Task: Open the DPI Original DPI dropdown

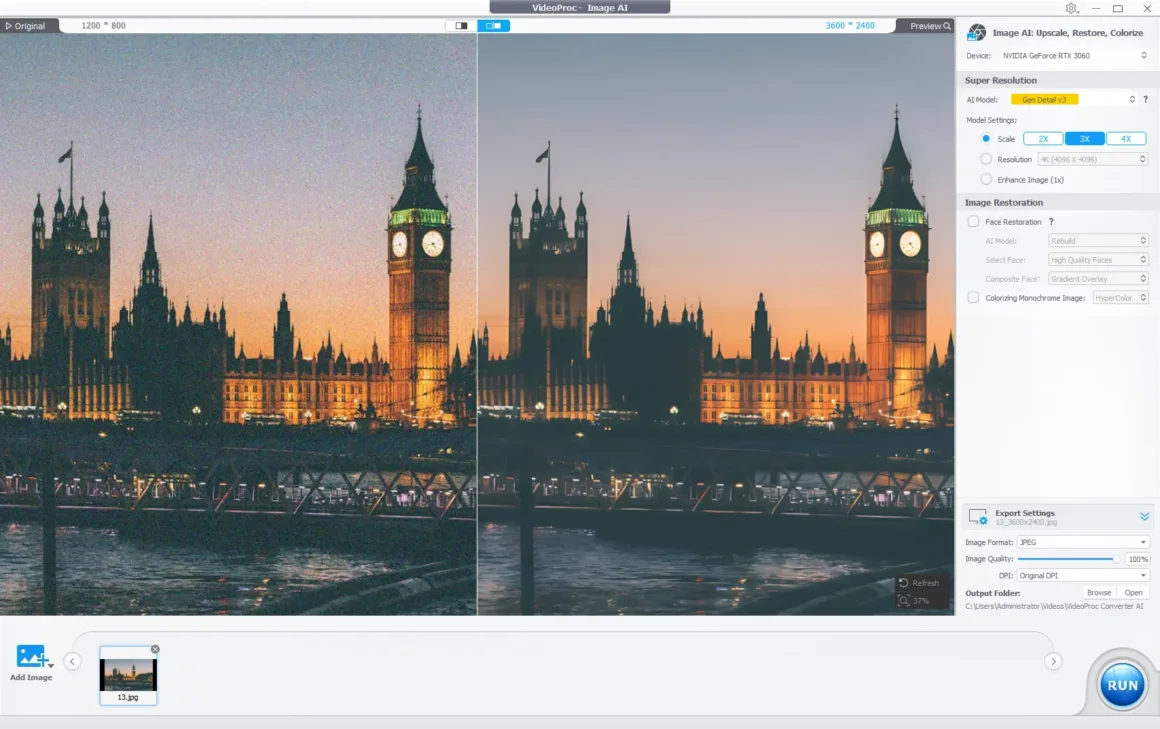Action: (1083, 575)
